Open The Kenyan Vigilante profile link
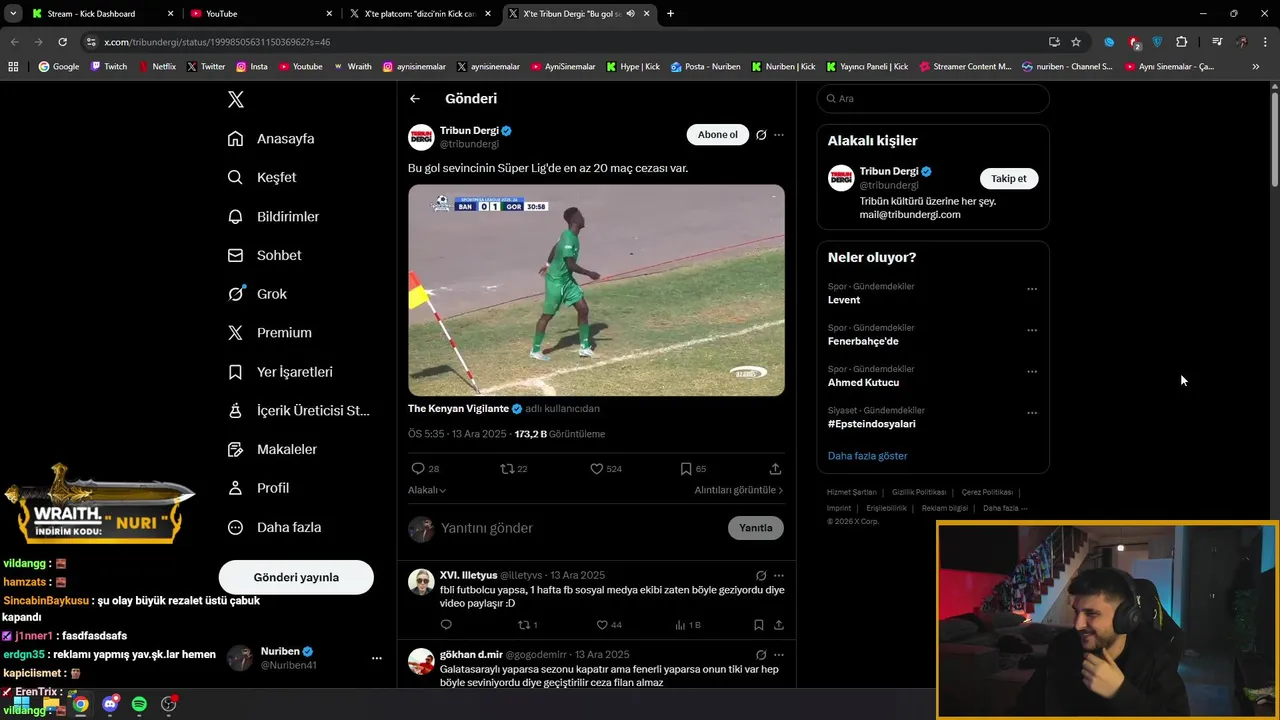1280x720 pixels. click(458, 408)
